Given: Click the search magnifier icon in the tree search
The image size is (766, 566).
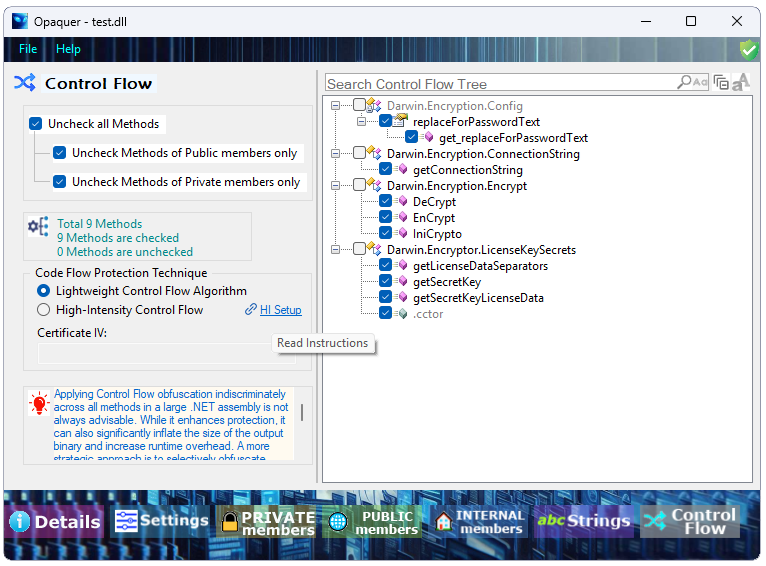Looking at the screenshot, I should pyautogui.click(x=684, y=82).
